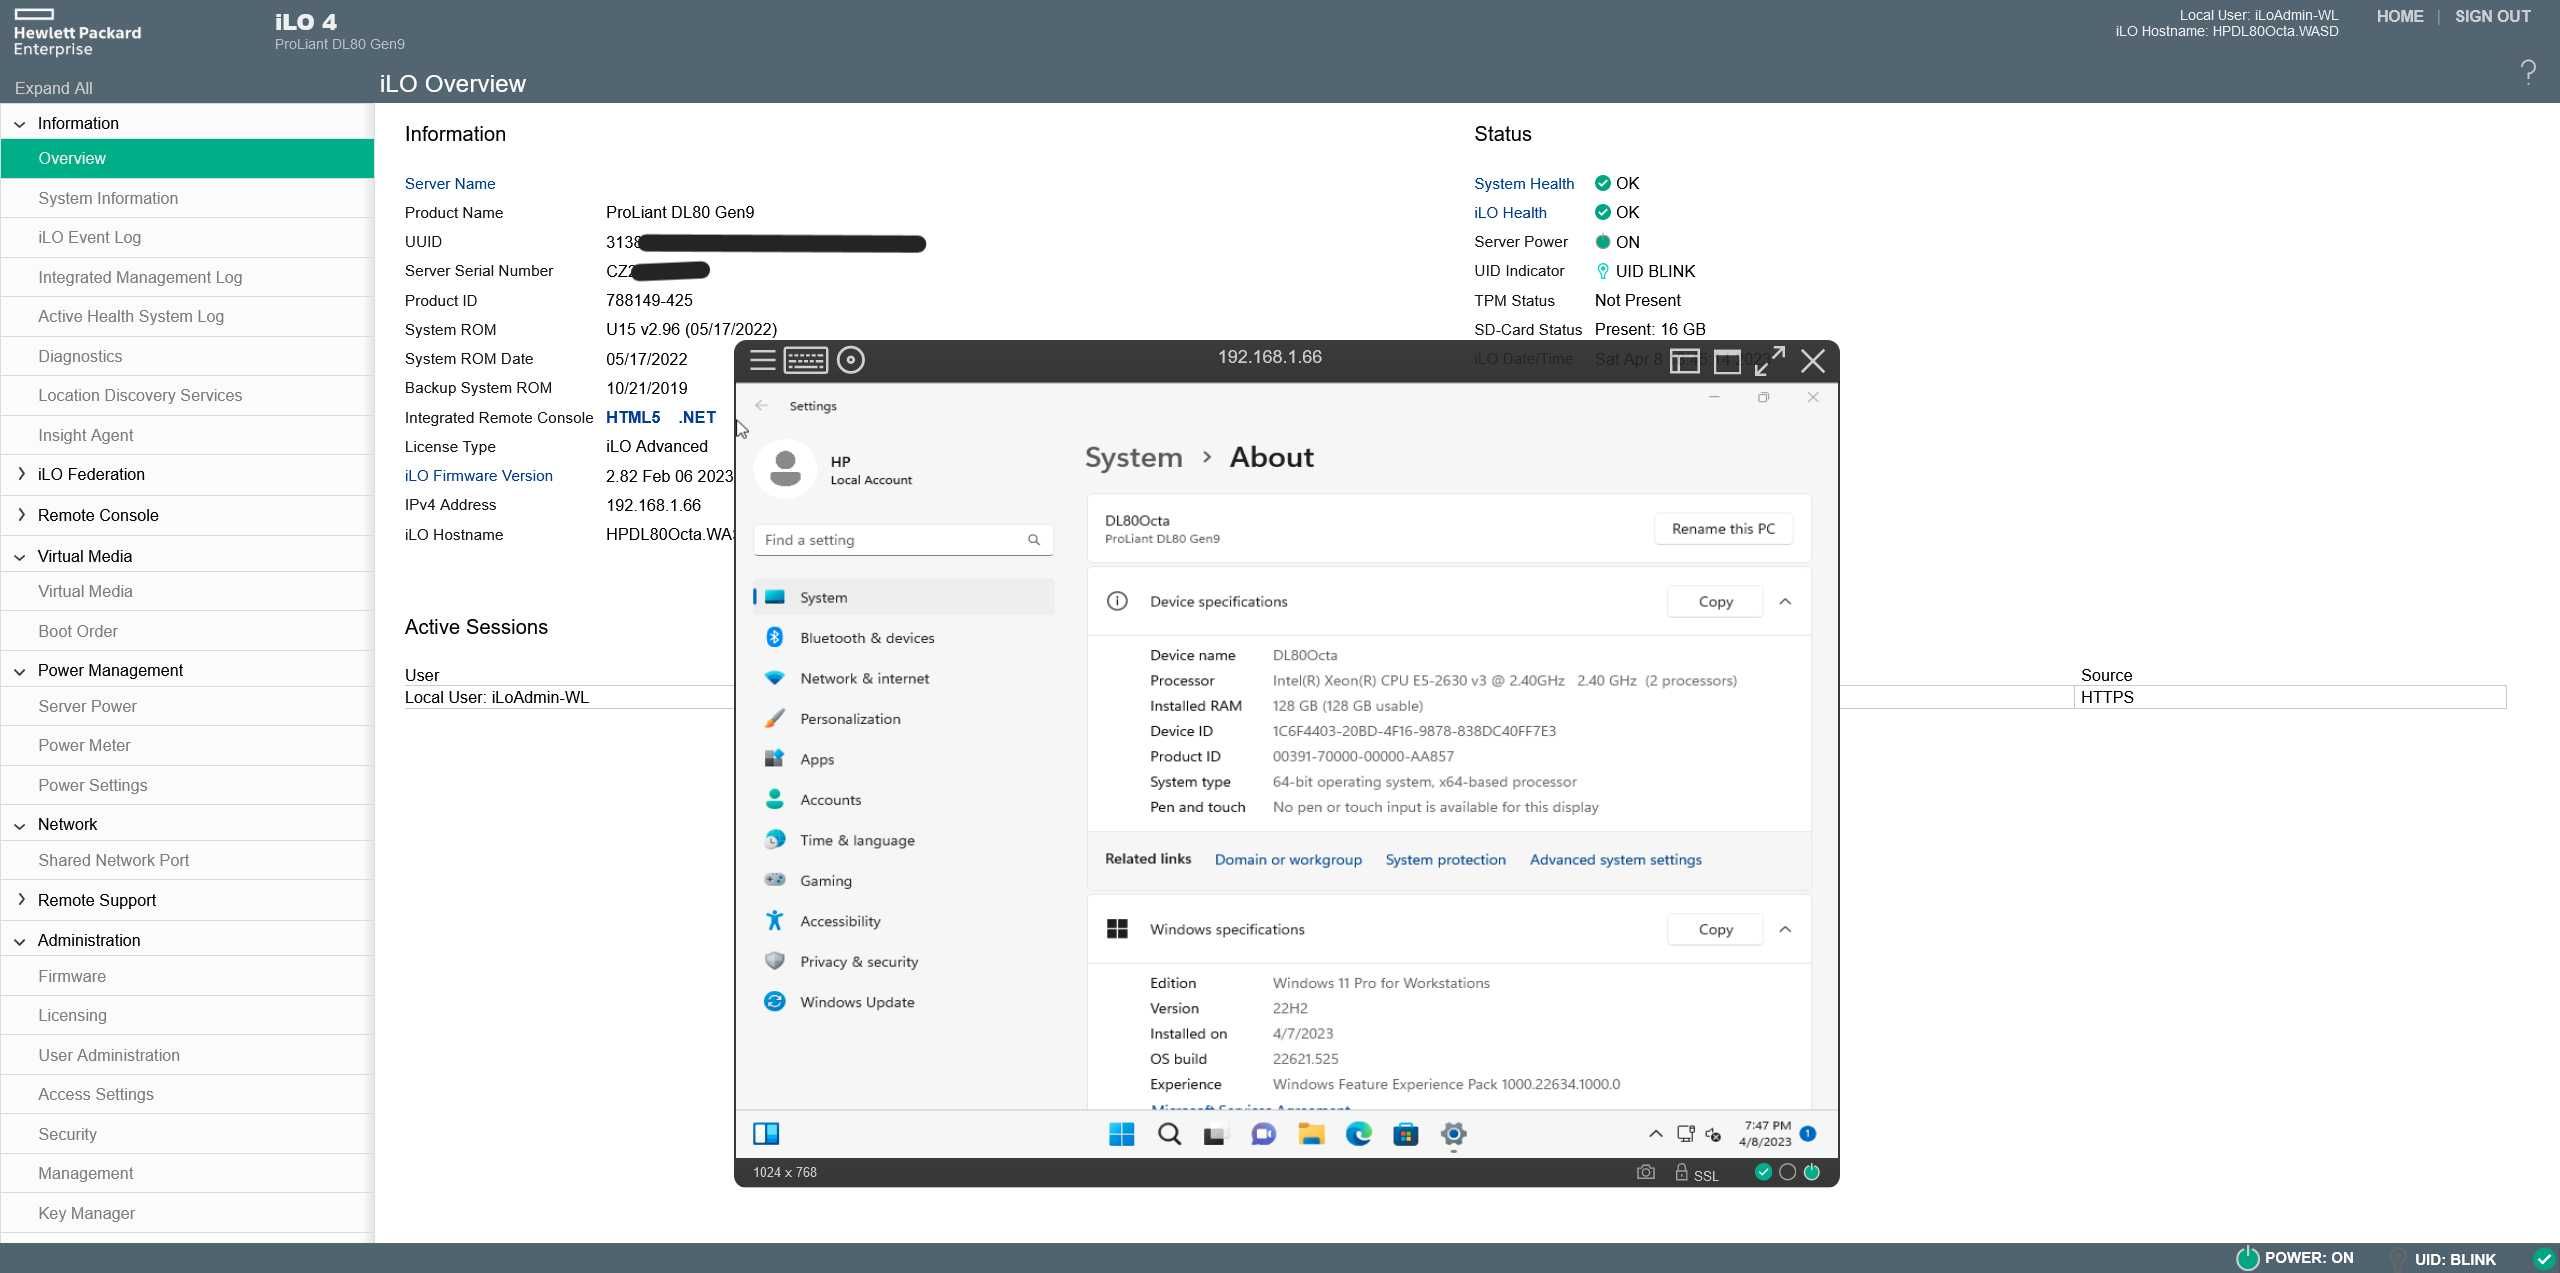Click the POWER: ON icon in footer
The width and height of the screenshot is (2560, 1273).
(x=2247, y=1258)
